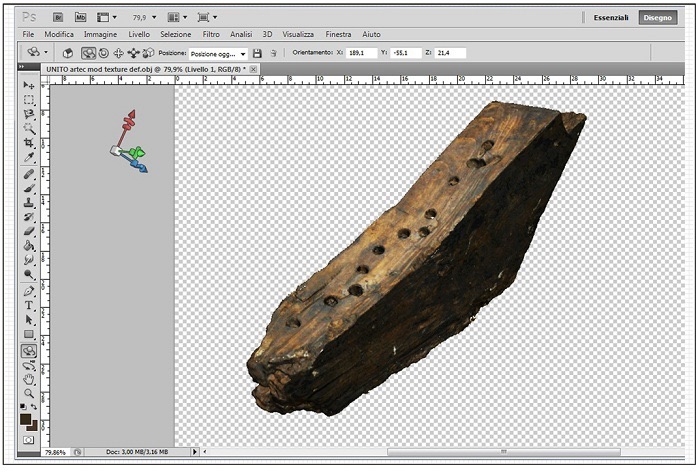Expand the collapsed toolbox panel arrows
700x472 pixels.
21,66
